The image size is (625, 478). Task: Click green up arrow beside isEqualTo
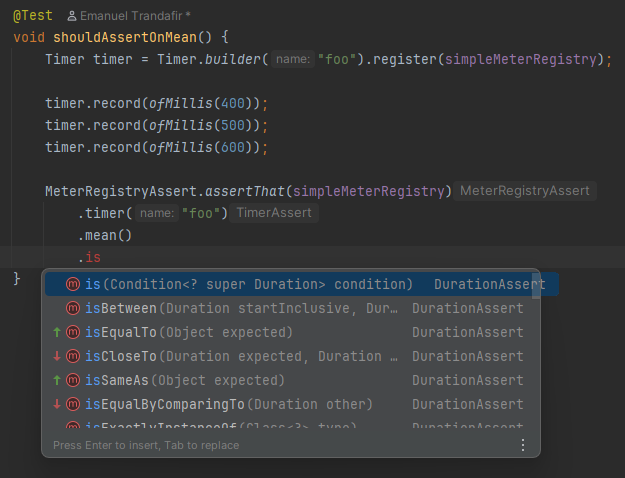click(57, 332)
